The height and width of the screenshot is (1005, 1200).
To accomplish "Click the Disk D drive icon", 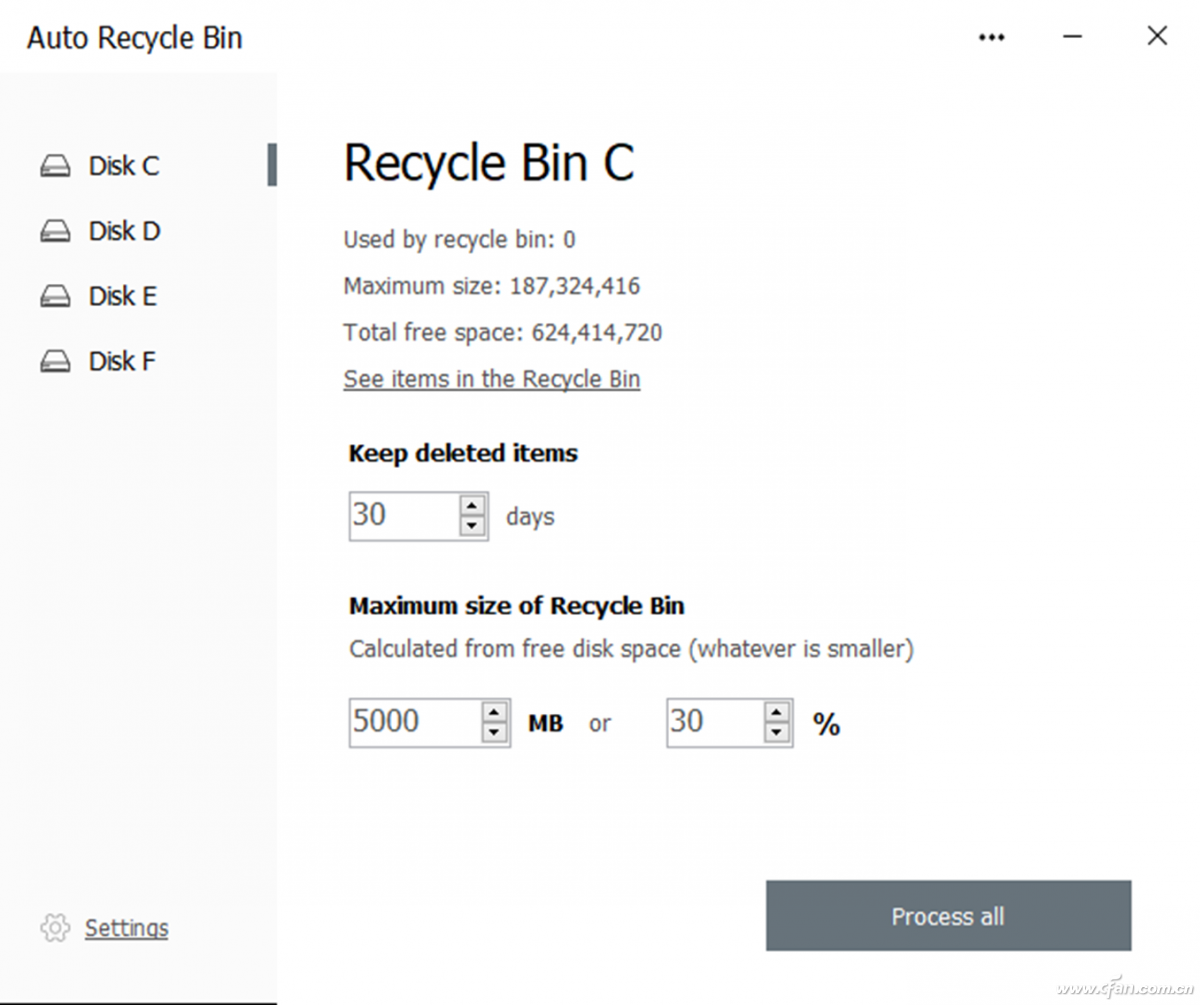I will tap(55, 232).
